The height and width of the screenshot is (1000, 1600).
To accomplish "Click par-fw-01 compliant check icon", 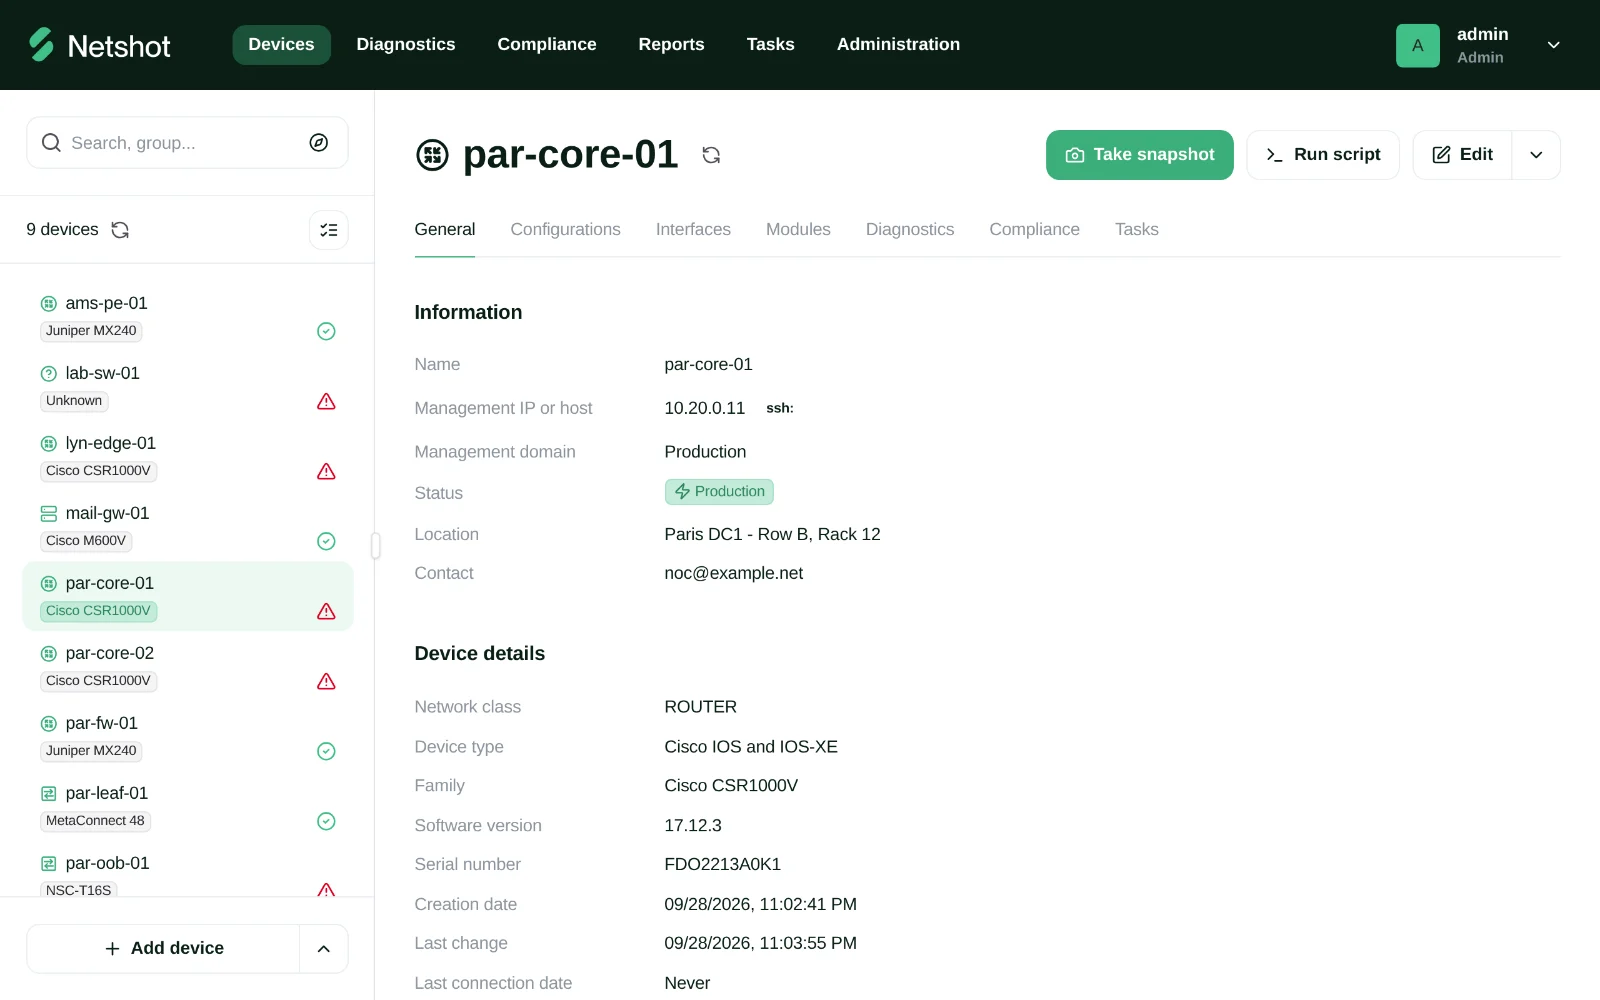I will [x=326, y=751].
